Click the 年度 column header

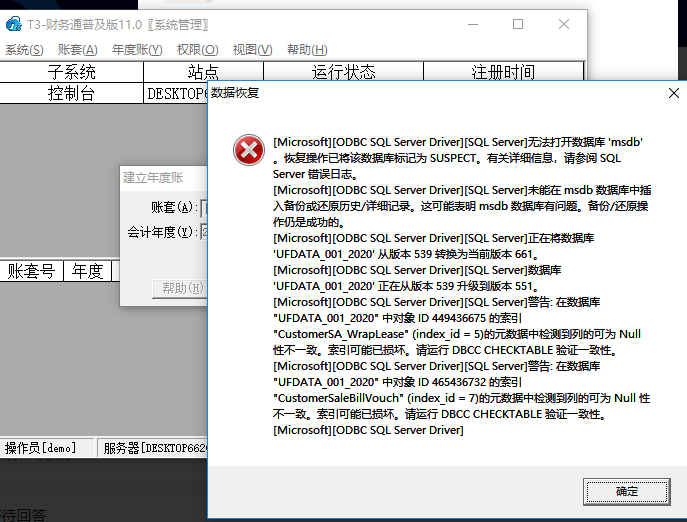pos(88,271)
